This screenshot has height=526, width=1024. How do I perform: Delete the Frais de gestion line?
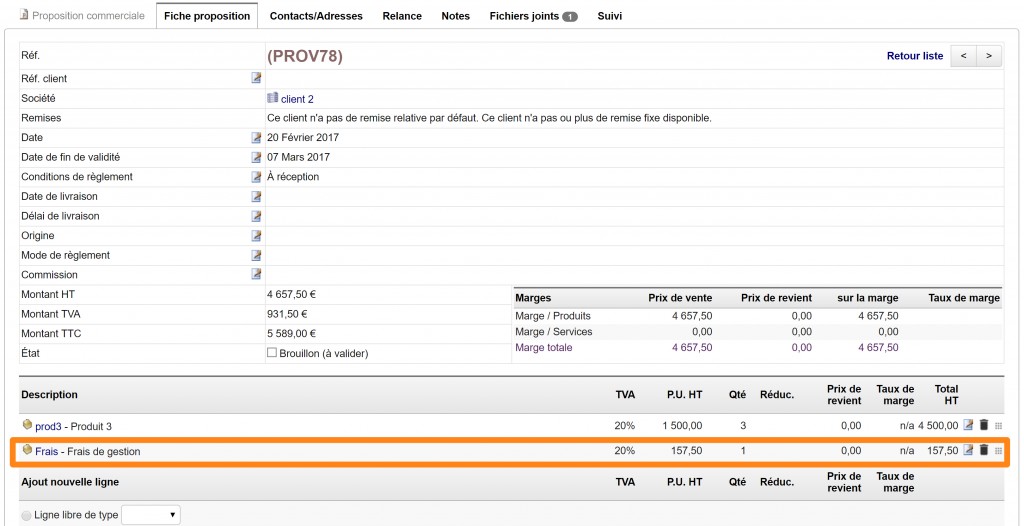pos(984,450)
